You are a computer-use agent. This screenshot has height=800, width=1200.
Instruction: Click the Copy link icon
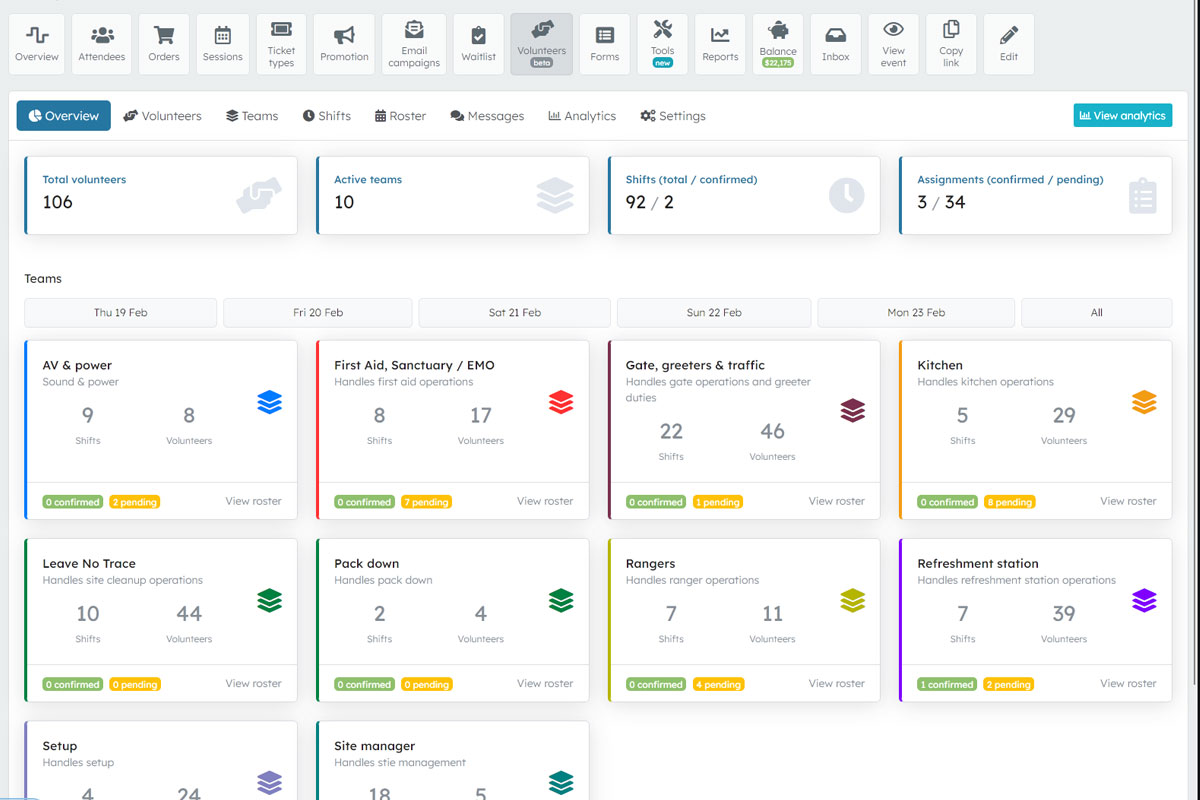pos(950,43)
